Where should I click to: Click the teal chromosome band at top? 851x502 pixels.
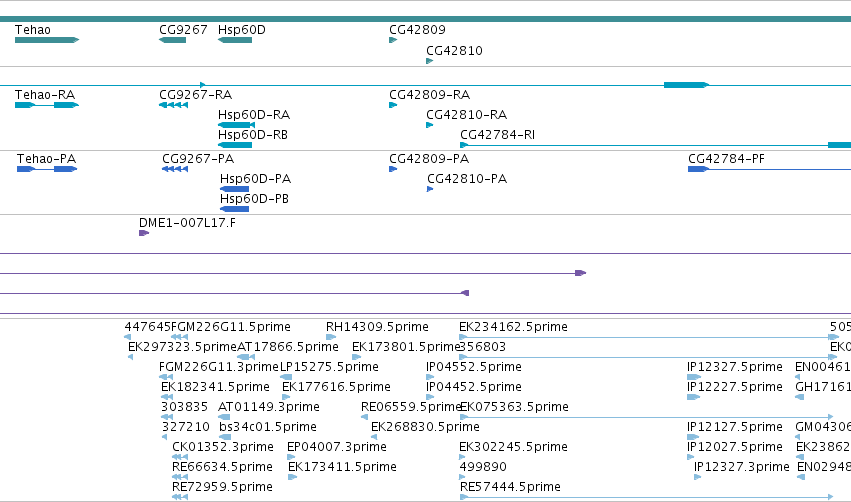click(426, 19)
